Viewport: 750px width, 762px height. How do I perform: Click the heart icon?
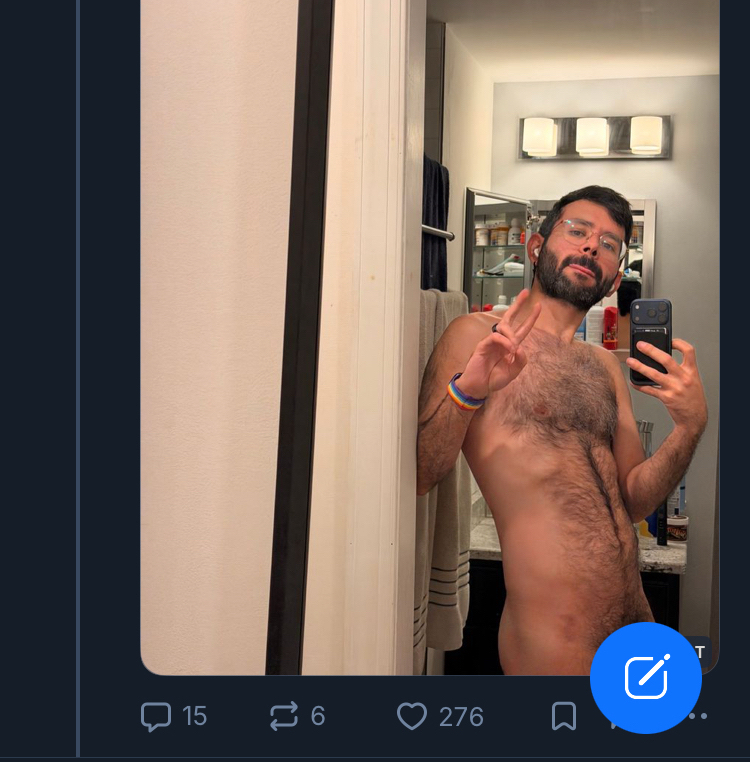click(x=412, y=716)
